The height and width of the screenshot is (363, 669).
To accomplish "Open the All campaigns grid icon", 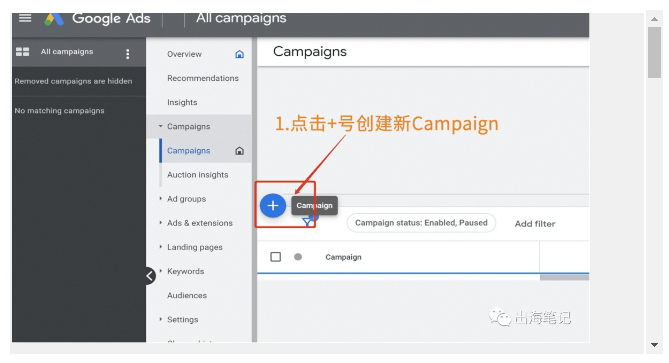I will pyautogui.click(x=22, y=52).
